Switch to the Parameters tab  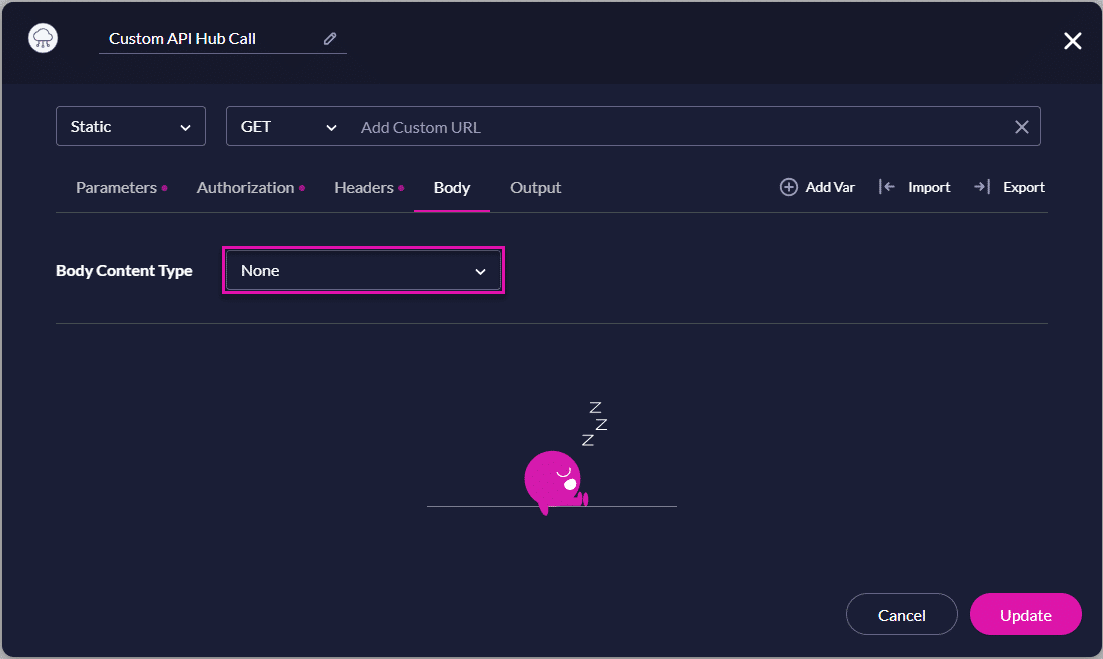[x=116, y=188]
